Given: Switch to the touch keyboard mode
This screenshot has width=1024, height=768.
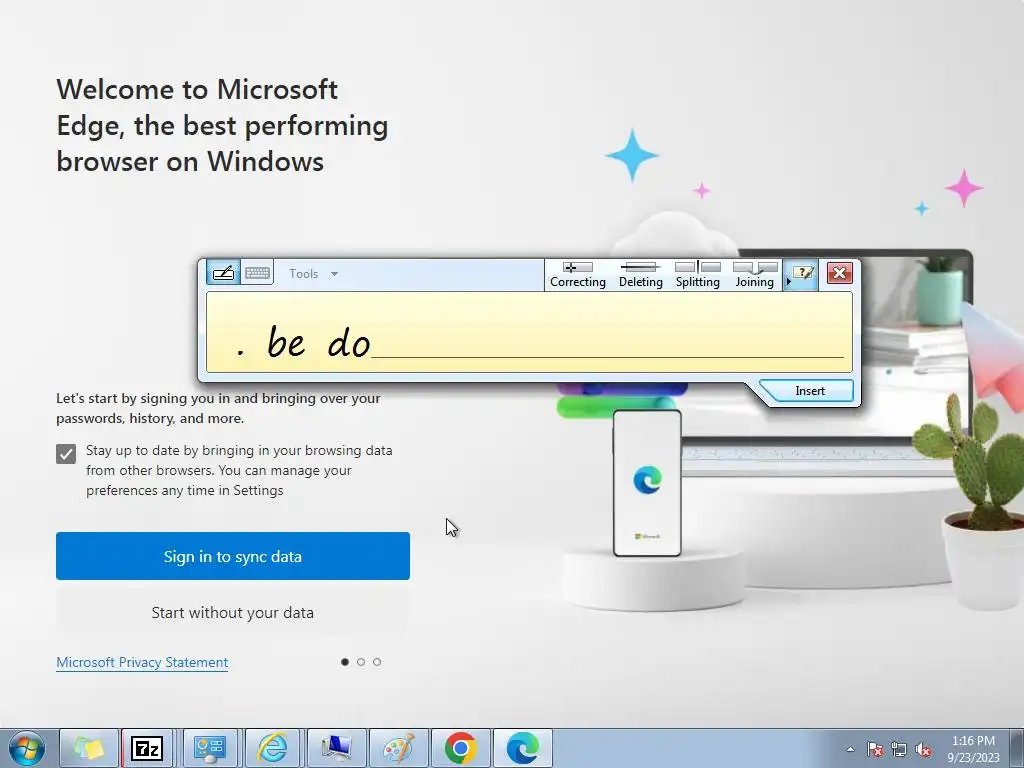Looking at the screenshot, I should pyautogui.click(x=257, y=273).
